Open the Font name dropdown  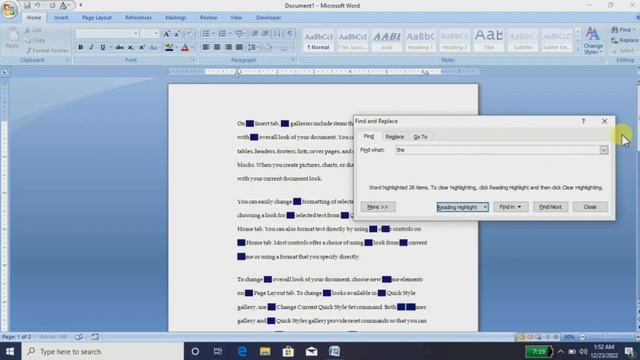pyautogui.click(x=136, y=33)
